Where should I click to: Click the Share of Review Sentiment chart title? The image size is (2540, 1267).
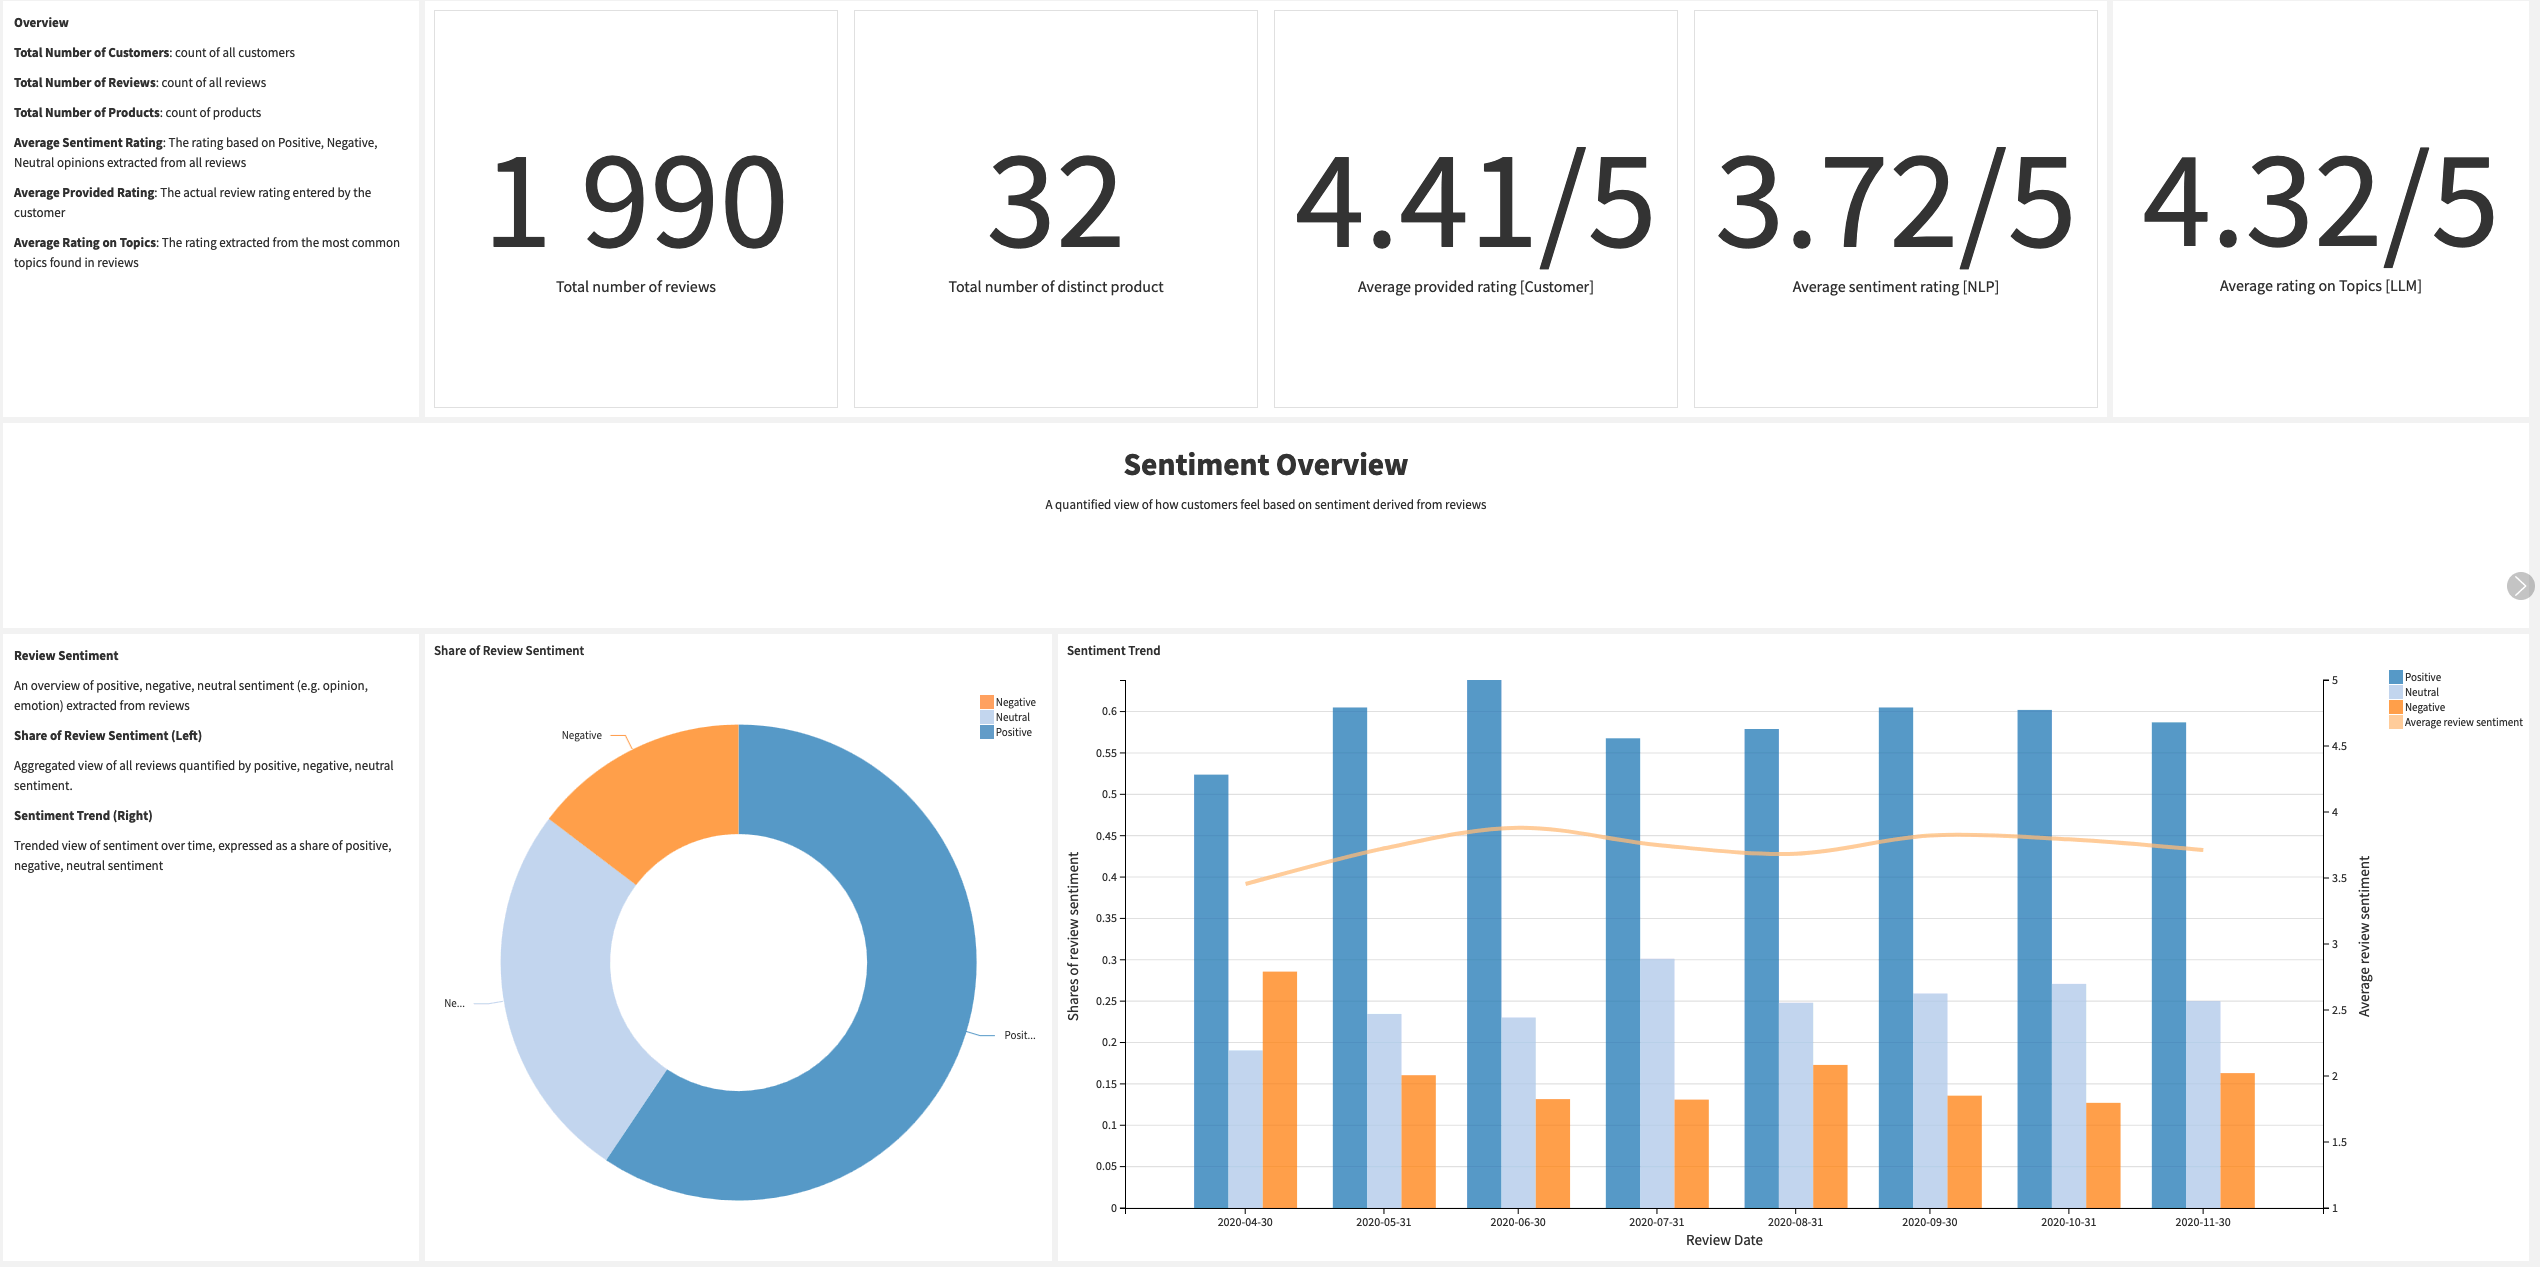509,650
